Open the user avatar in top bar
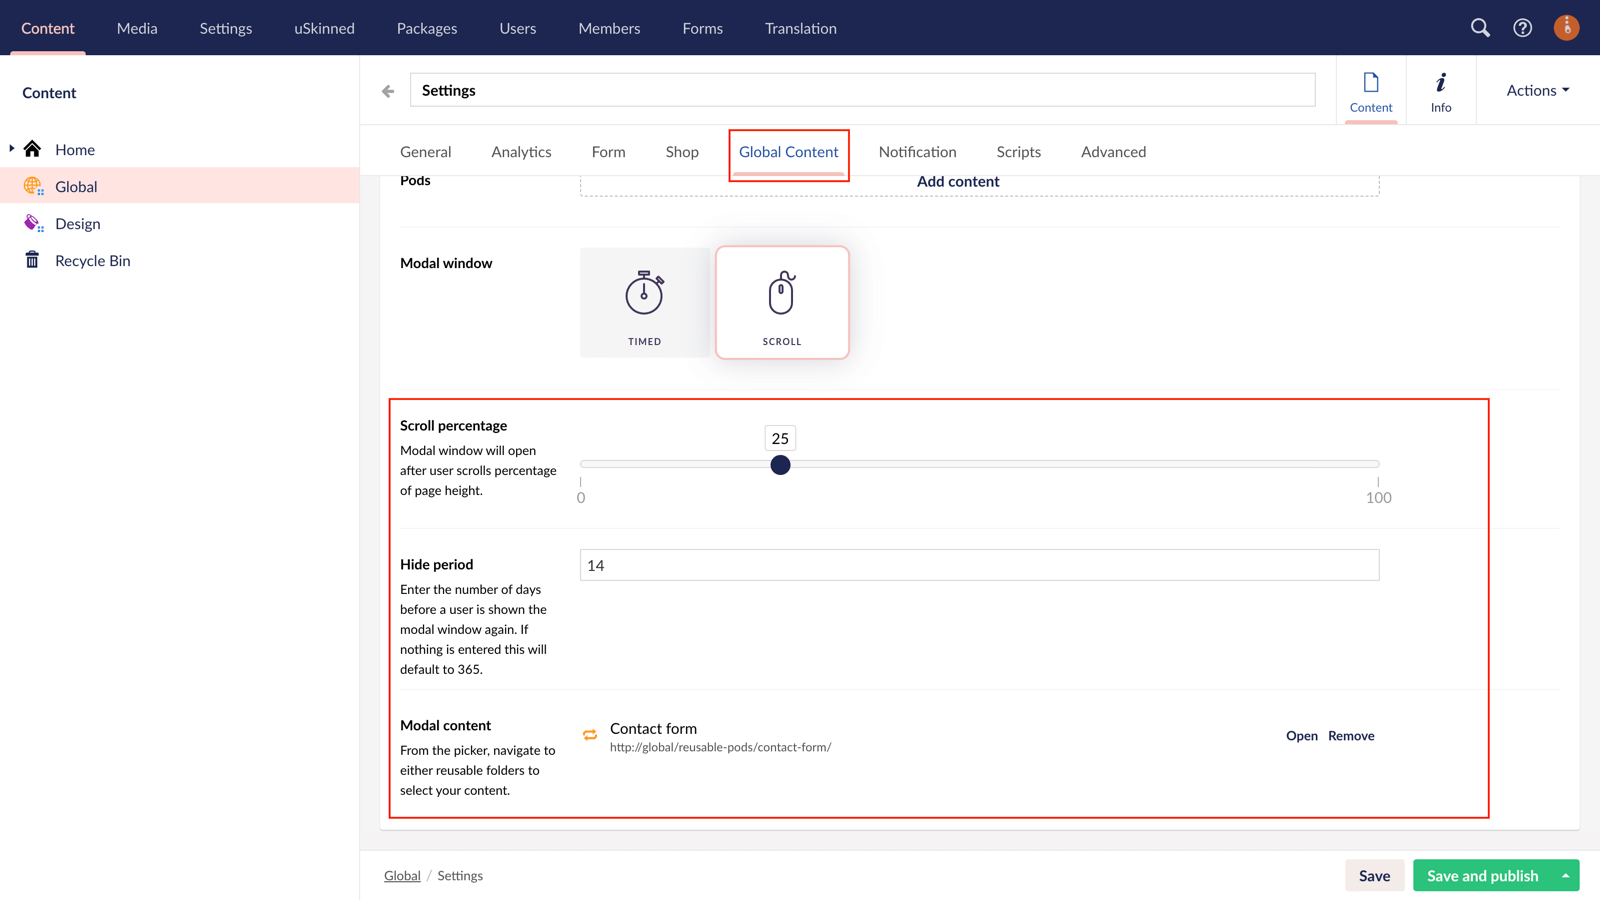 click(1566, 28)
